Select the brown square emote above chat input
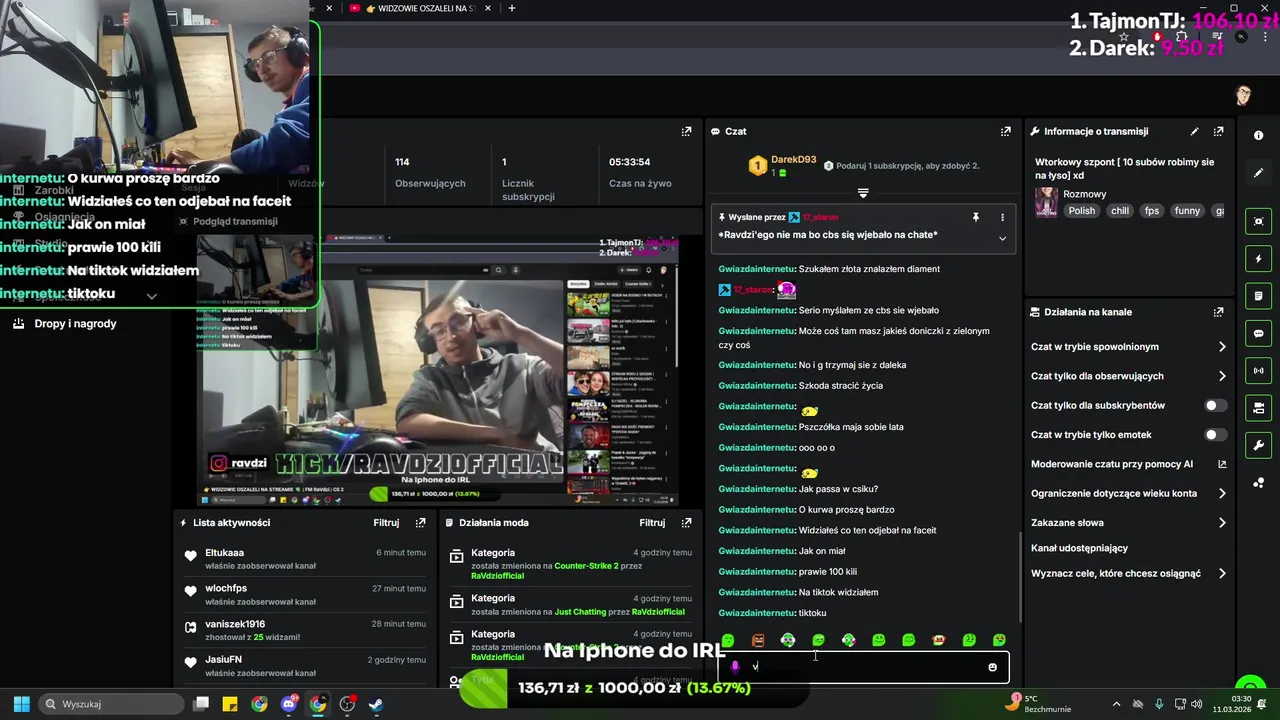Viewport: 1280px width, 720px height. (x=758, y=640)
